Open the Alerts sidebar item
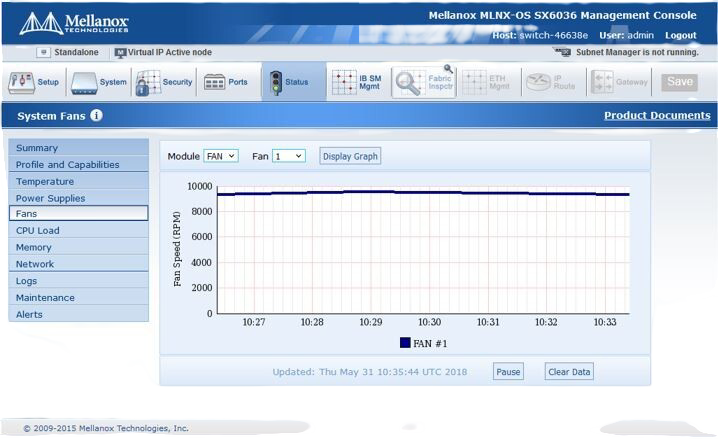This screenshot has width=718, height=442. click(79, 314)
